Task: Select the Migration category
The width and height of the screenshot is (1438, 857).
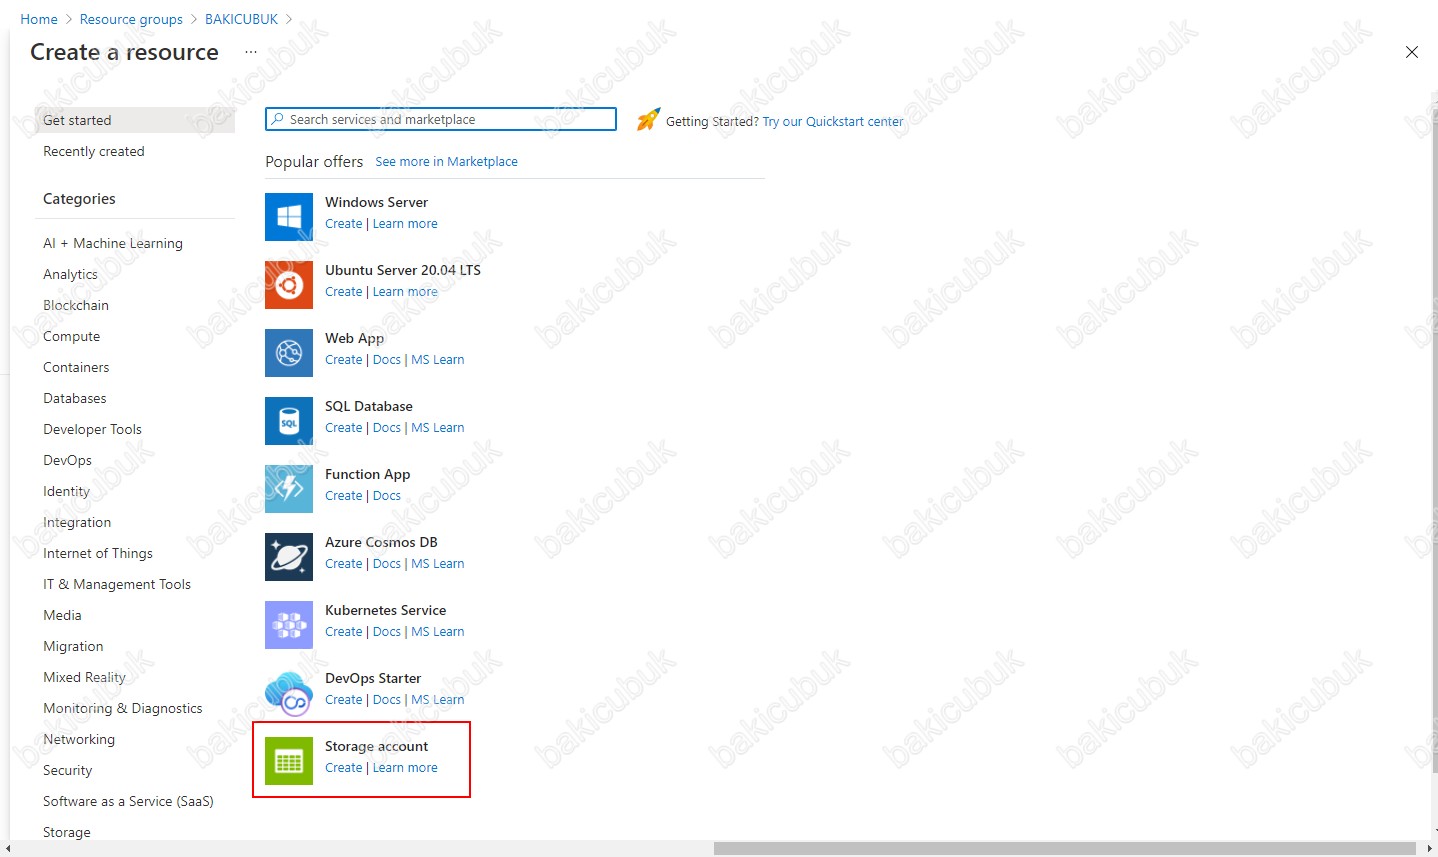Action: click(73, 646)
